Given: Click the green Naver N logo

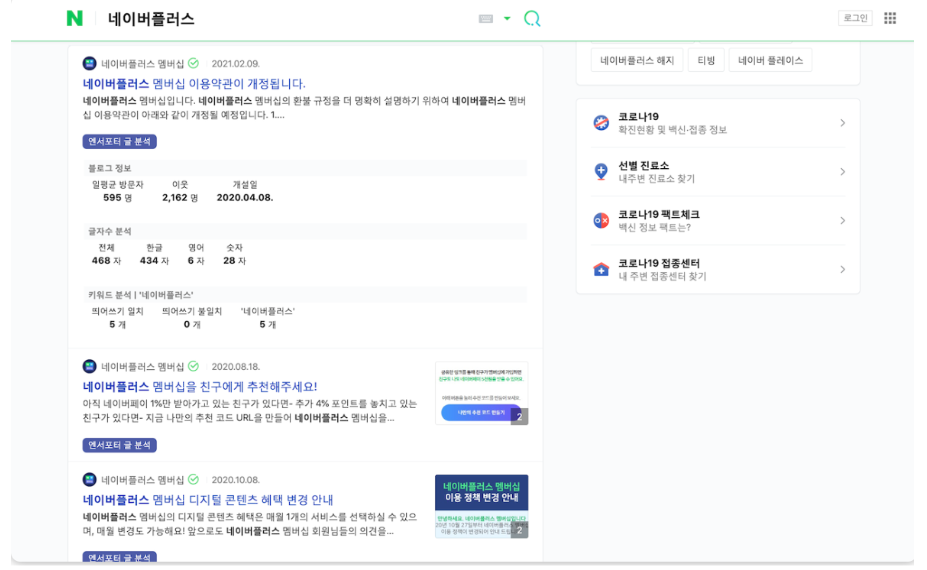Looking at the screenshot, I should coord(74,18).
